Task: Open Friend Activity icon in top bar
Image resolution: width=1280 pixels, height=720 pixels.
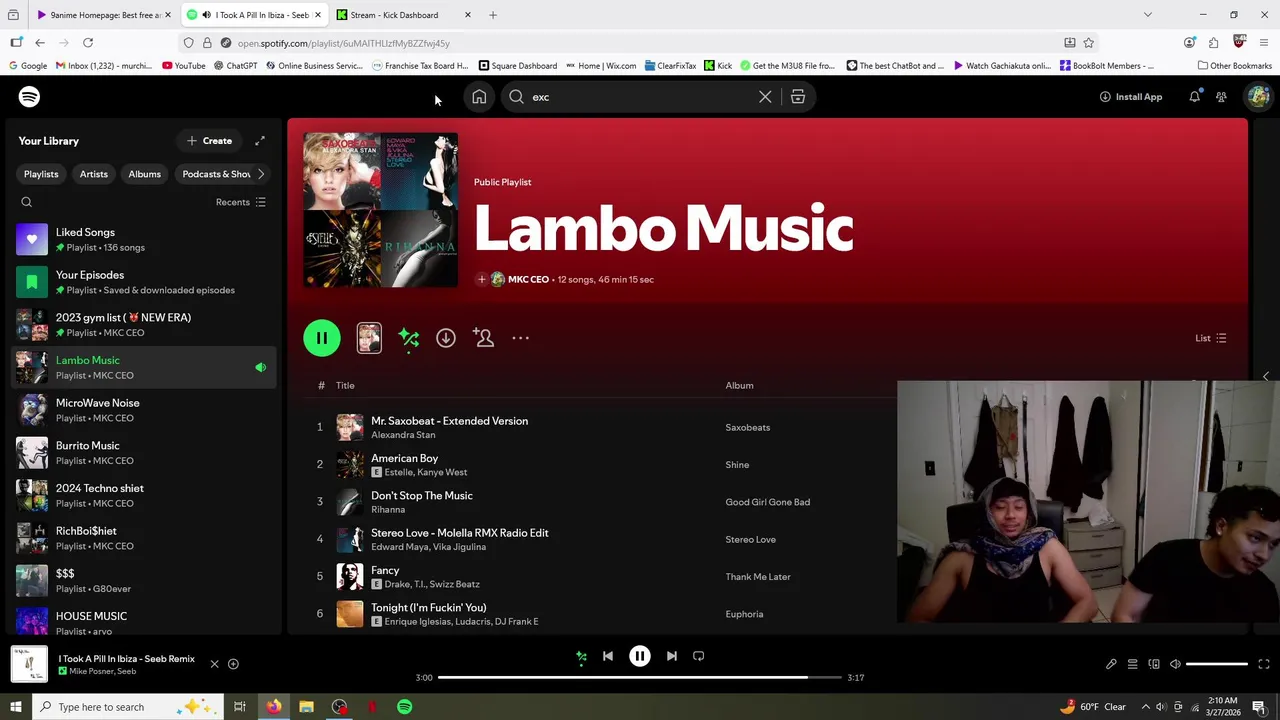Action: [1221, 97]
